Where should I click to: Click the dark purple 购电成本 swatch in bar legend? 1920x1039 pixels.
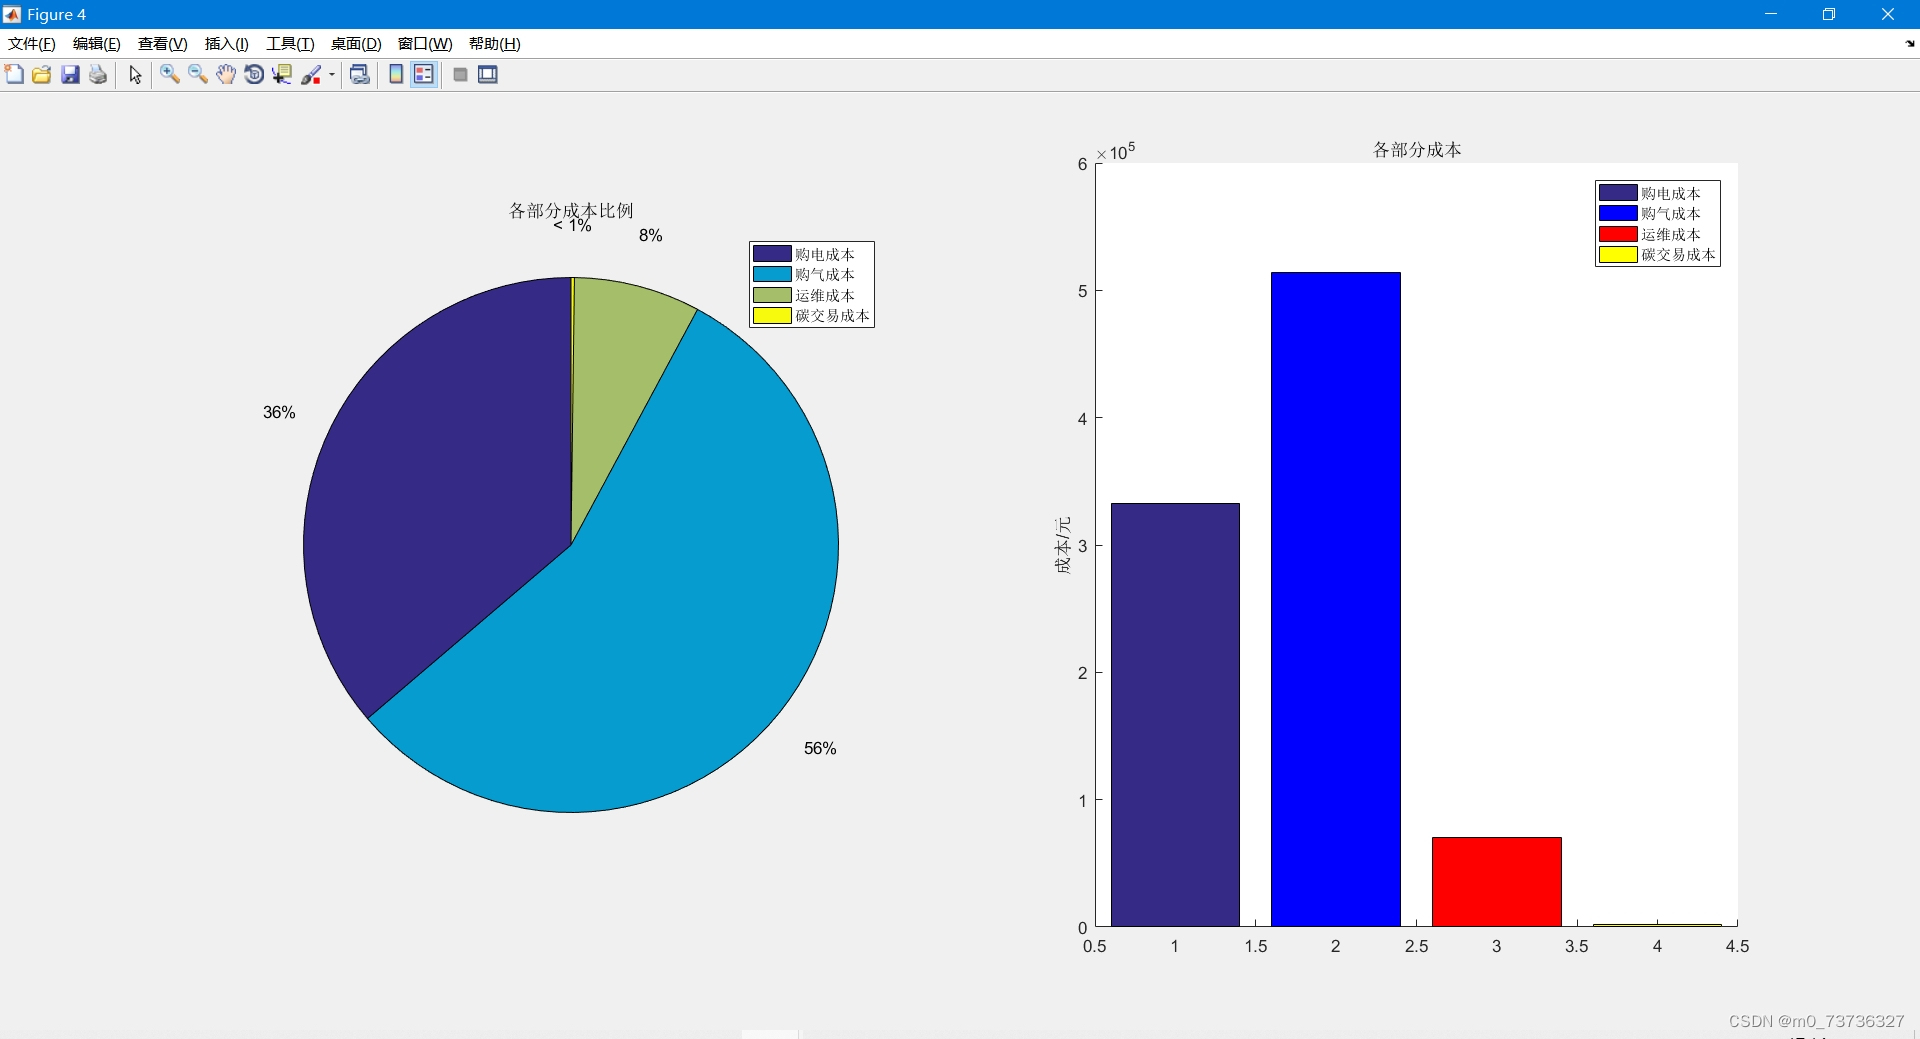coord(1618,193)
